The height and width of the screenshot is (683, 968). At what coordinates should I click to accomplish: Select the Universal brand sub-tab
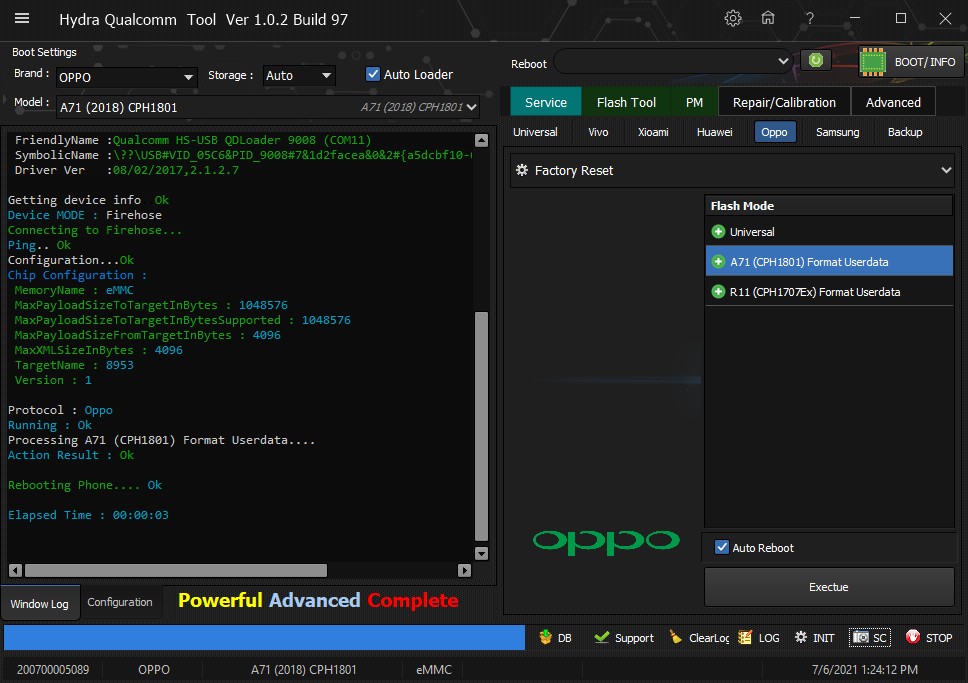click(x=535, y=132)
